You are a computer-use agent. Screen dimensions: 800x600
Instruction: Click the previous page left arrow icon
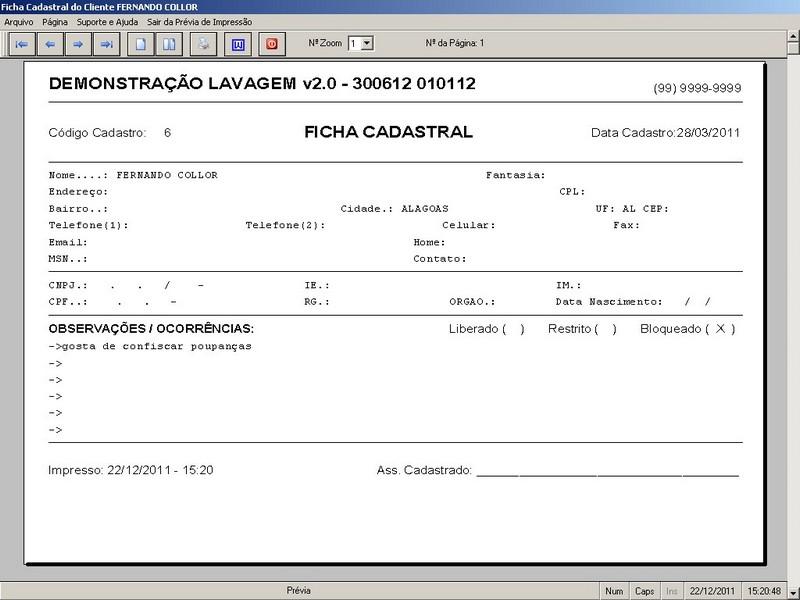pyautogui.click(x=50, y=44)
